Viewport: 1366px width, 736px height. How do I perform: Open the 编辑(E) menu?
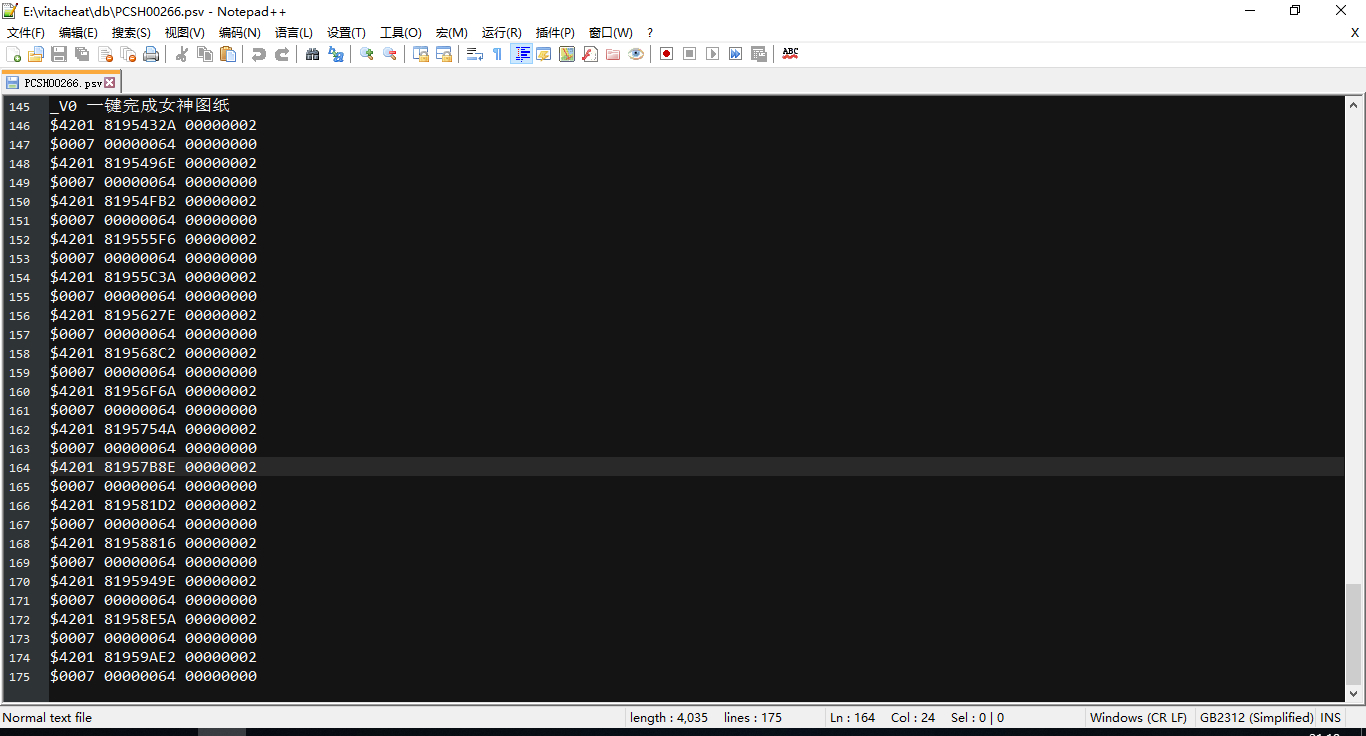pyautogui.click(x=78, y=33)
